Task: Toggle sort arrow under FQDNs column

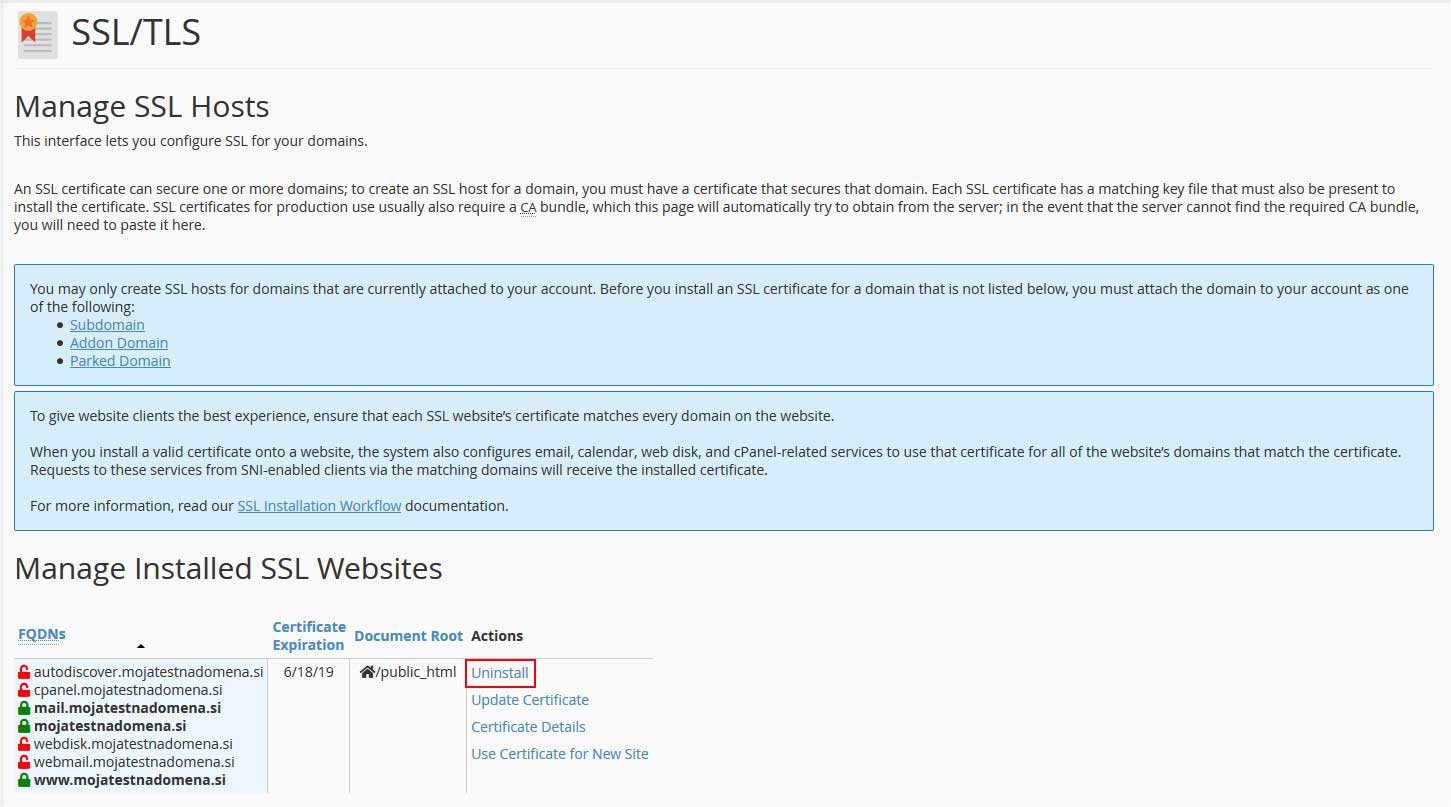Action: [141, 646]
